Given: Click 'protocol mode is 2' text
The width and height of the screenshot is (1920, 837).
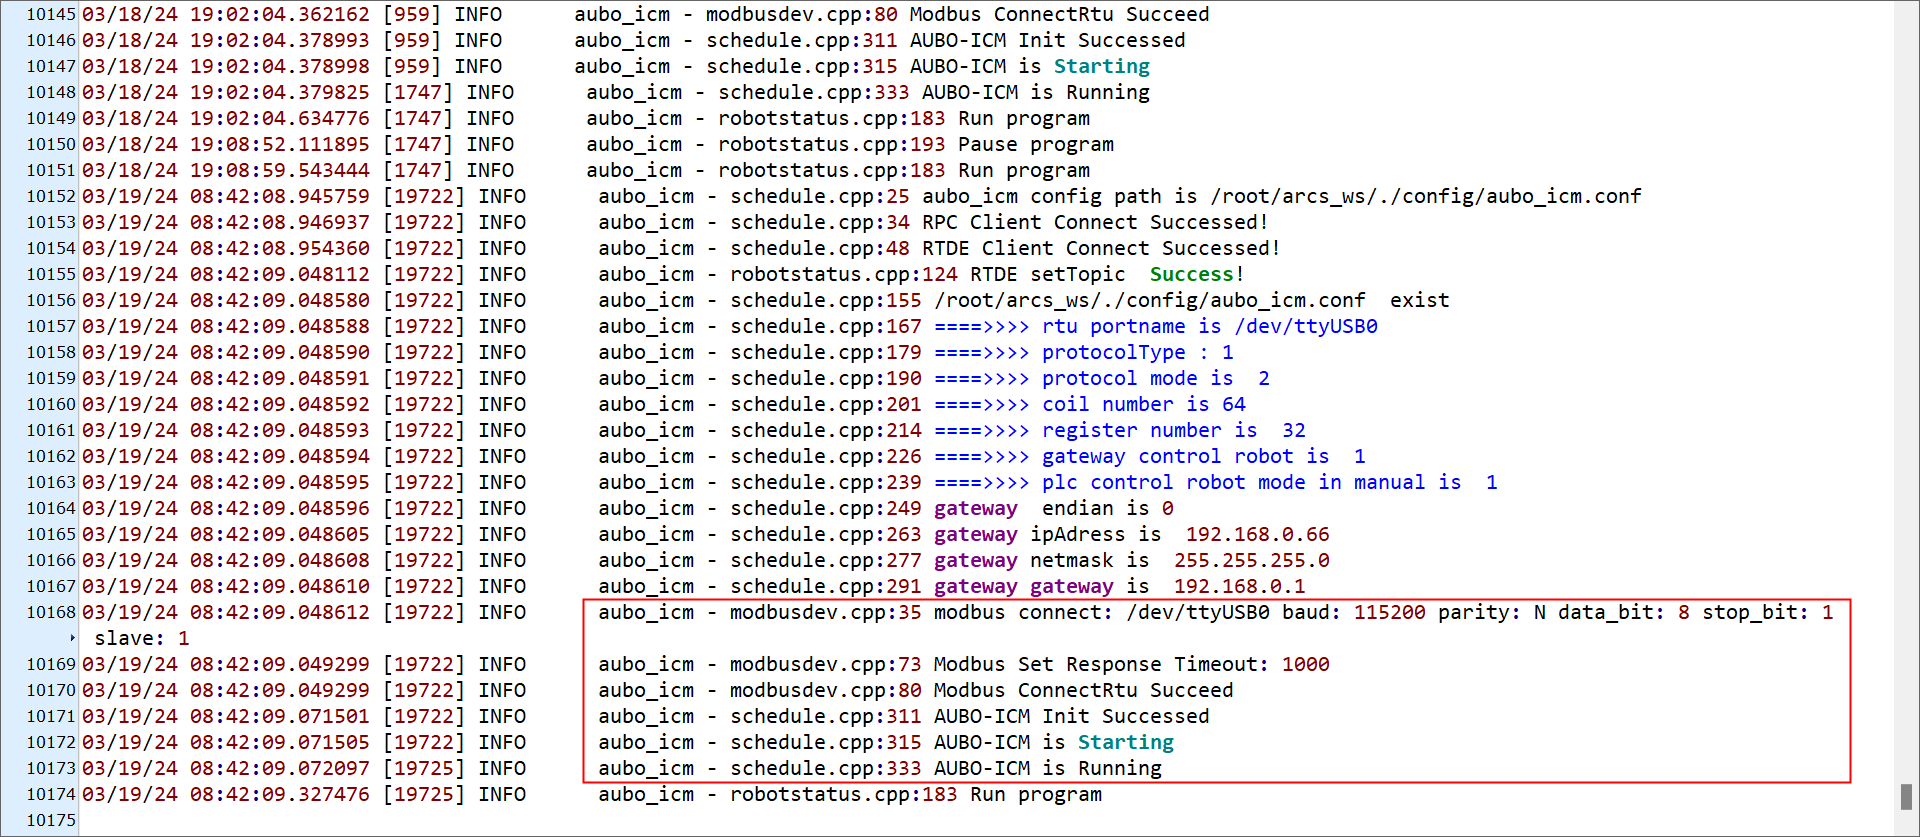Looking at the screenshot, I should 1156,378.
